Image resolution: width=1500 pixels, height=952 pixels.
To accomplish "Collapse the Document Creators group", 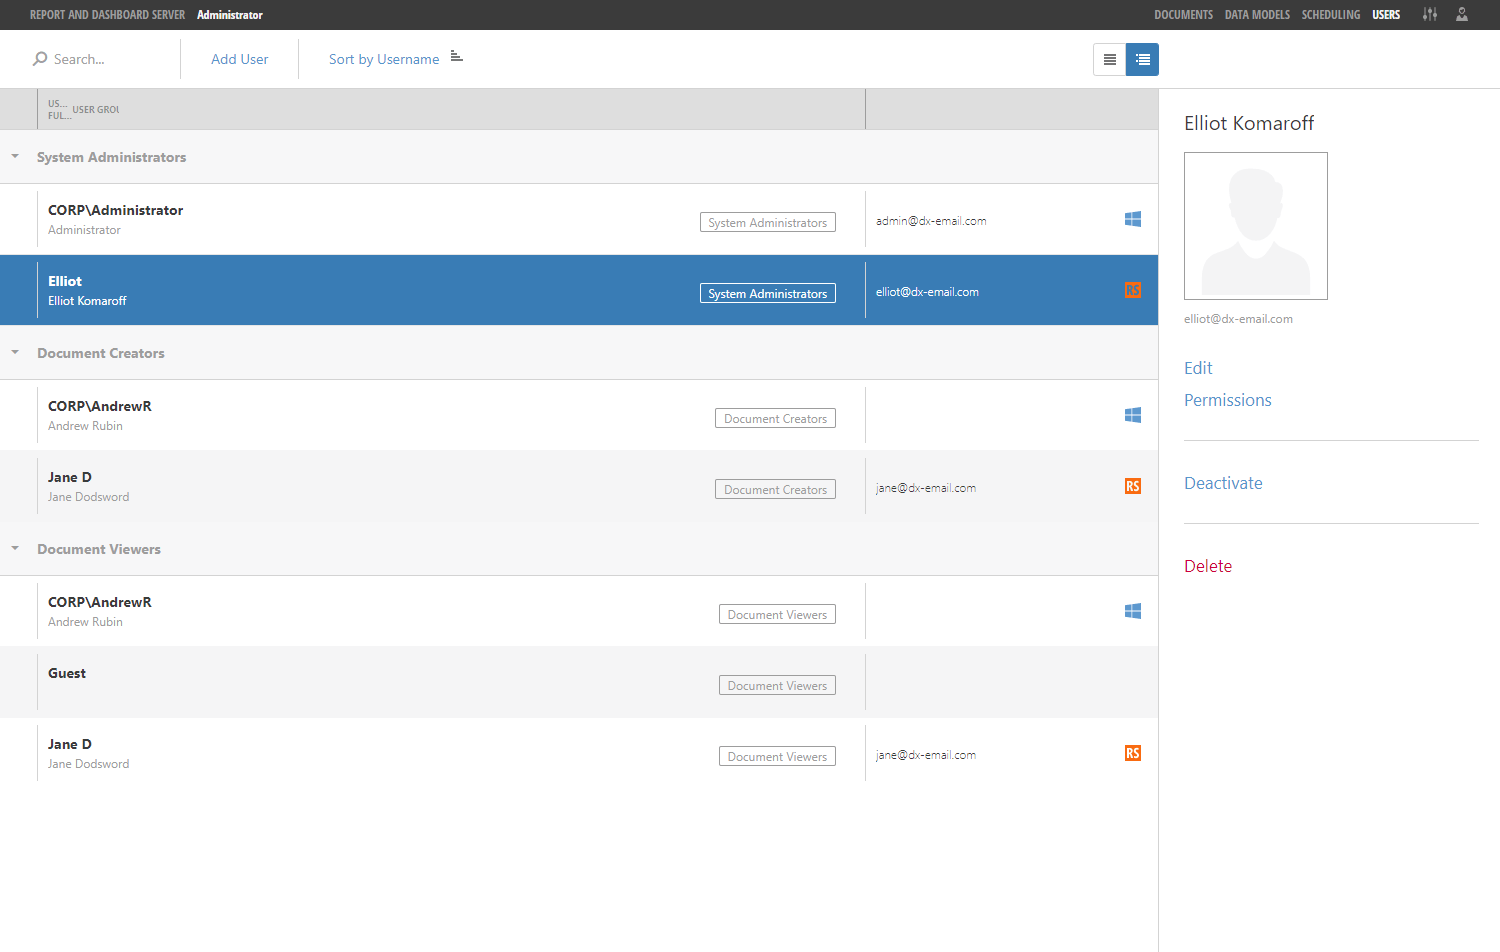I will (14, 352).
